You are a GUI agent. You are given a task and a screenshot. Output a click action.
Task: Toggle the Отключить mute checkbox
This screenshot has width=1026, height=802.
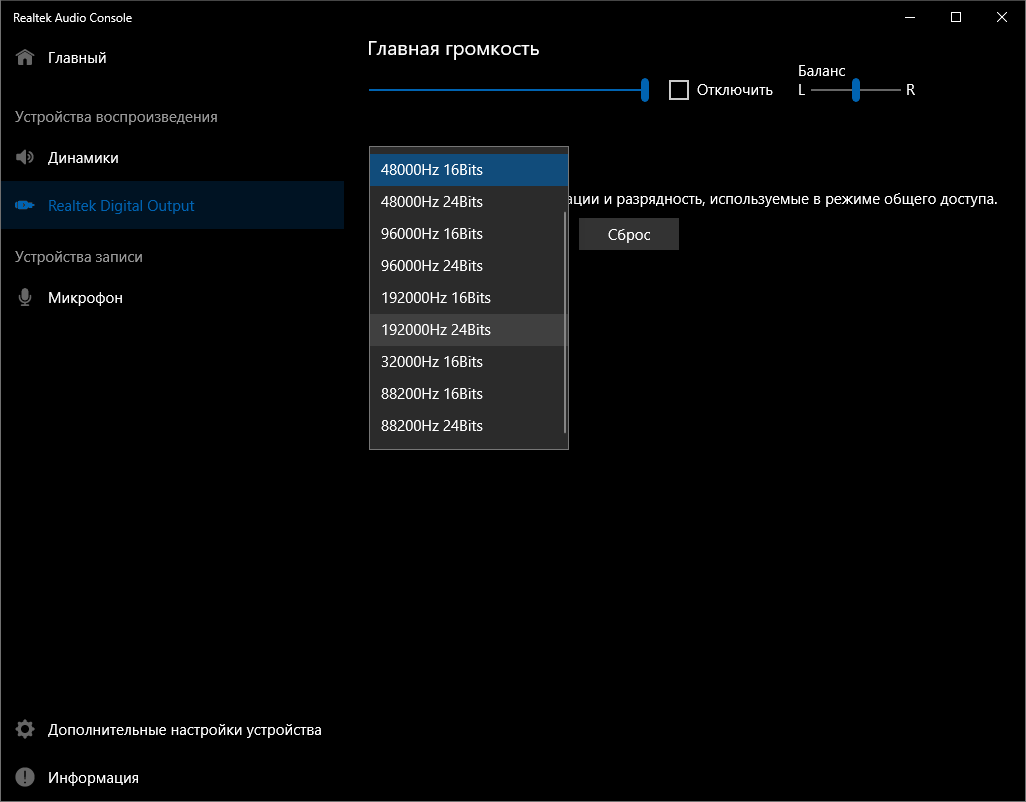(x=679, y=90)
